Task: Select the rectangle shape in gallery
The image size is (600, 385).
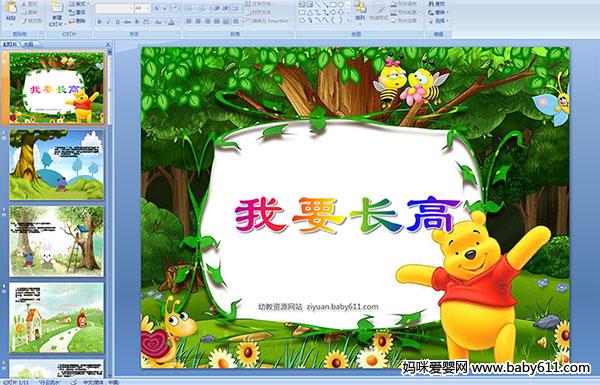Action: tap(333, 4)
